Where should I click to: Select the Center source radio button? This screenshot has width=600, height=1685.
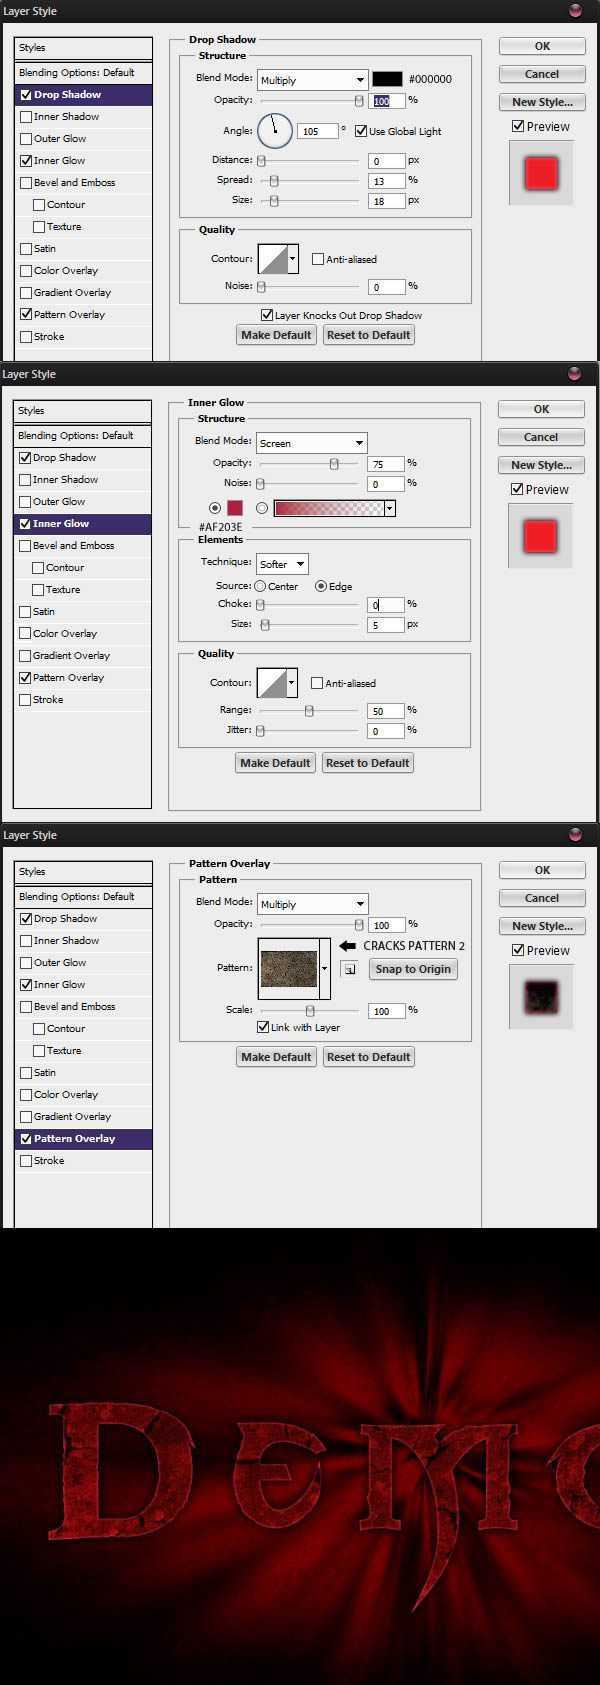pyautogui.click(x=260, y=586)
